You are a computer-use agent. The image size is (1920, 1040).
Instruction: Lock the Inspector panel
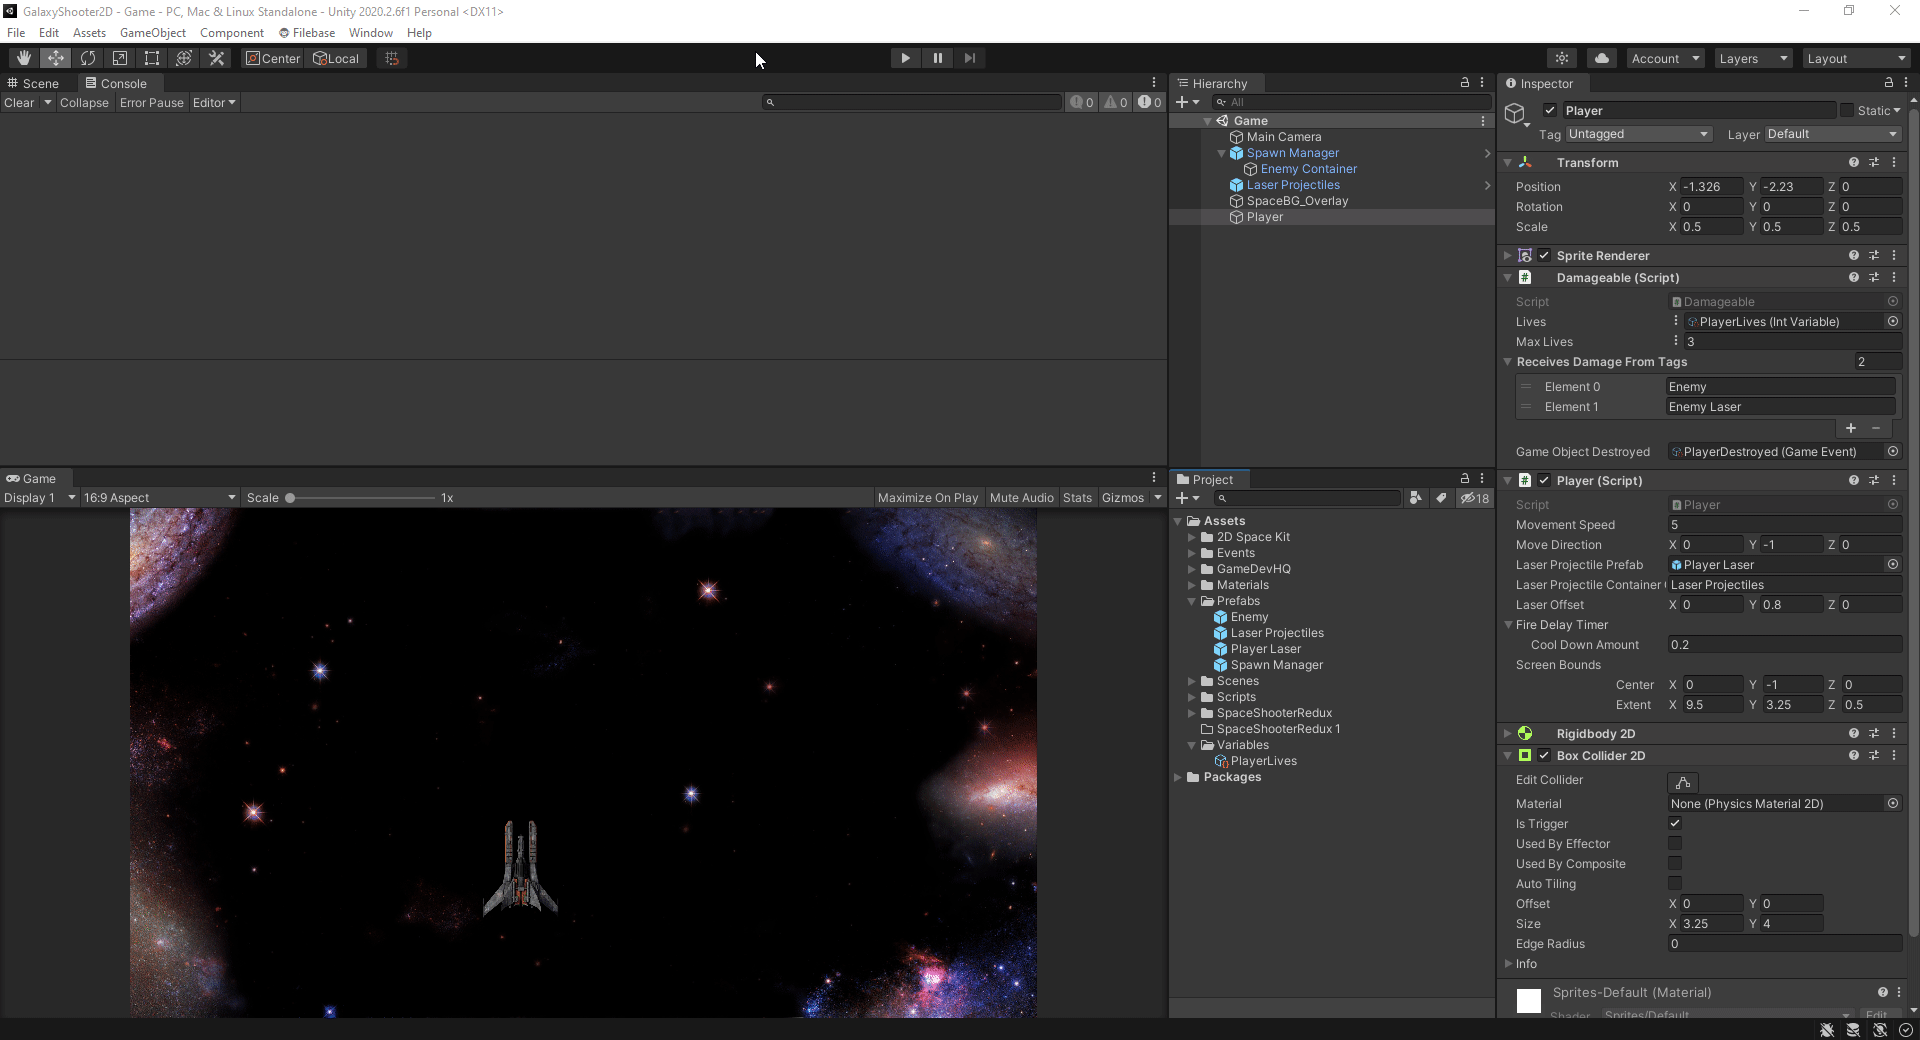click(1889, 83)
